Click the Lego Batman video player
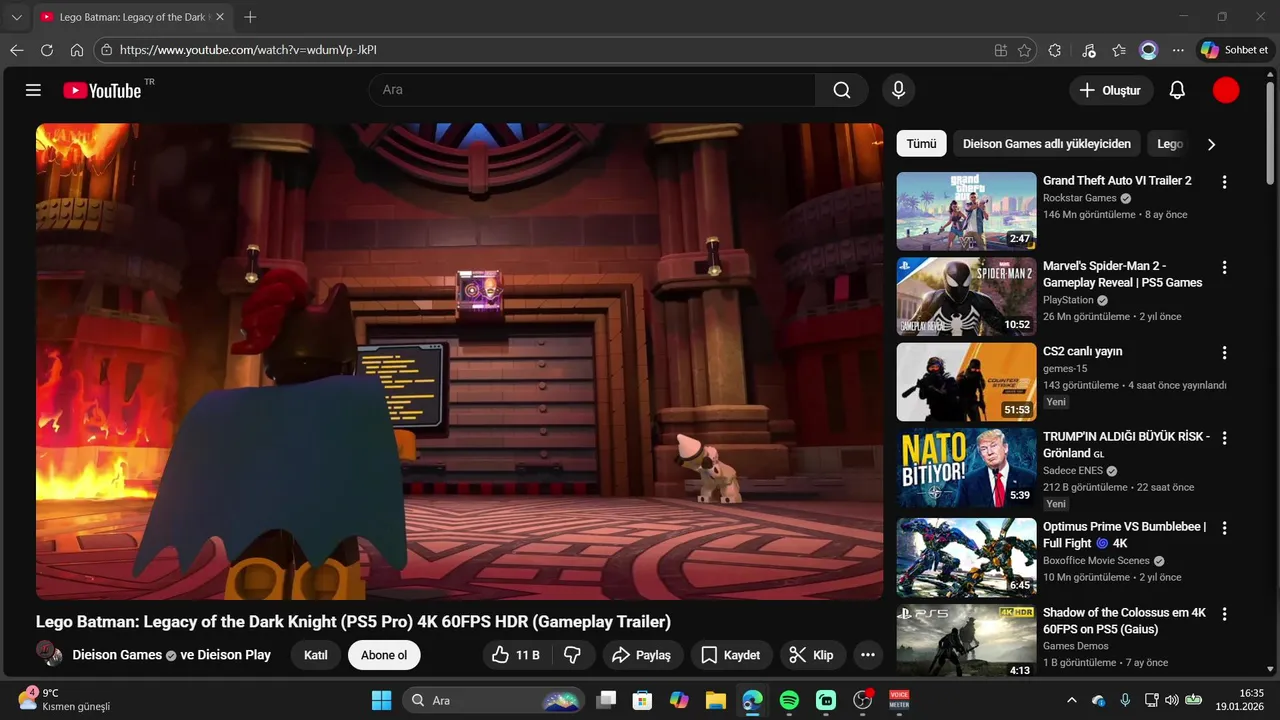 460,361
